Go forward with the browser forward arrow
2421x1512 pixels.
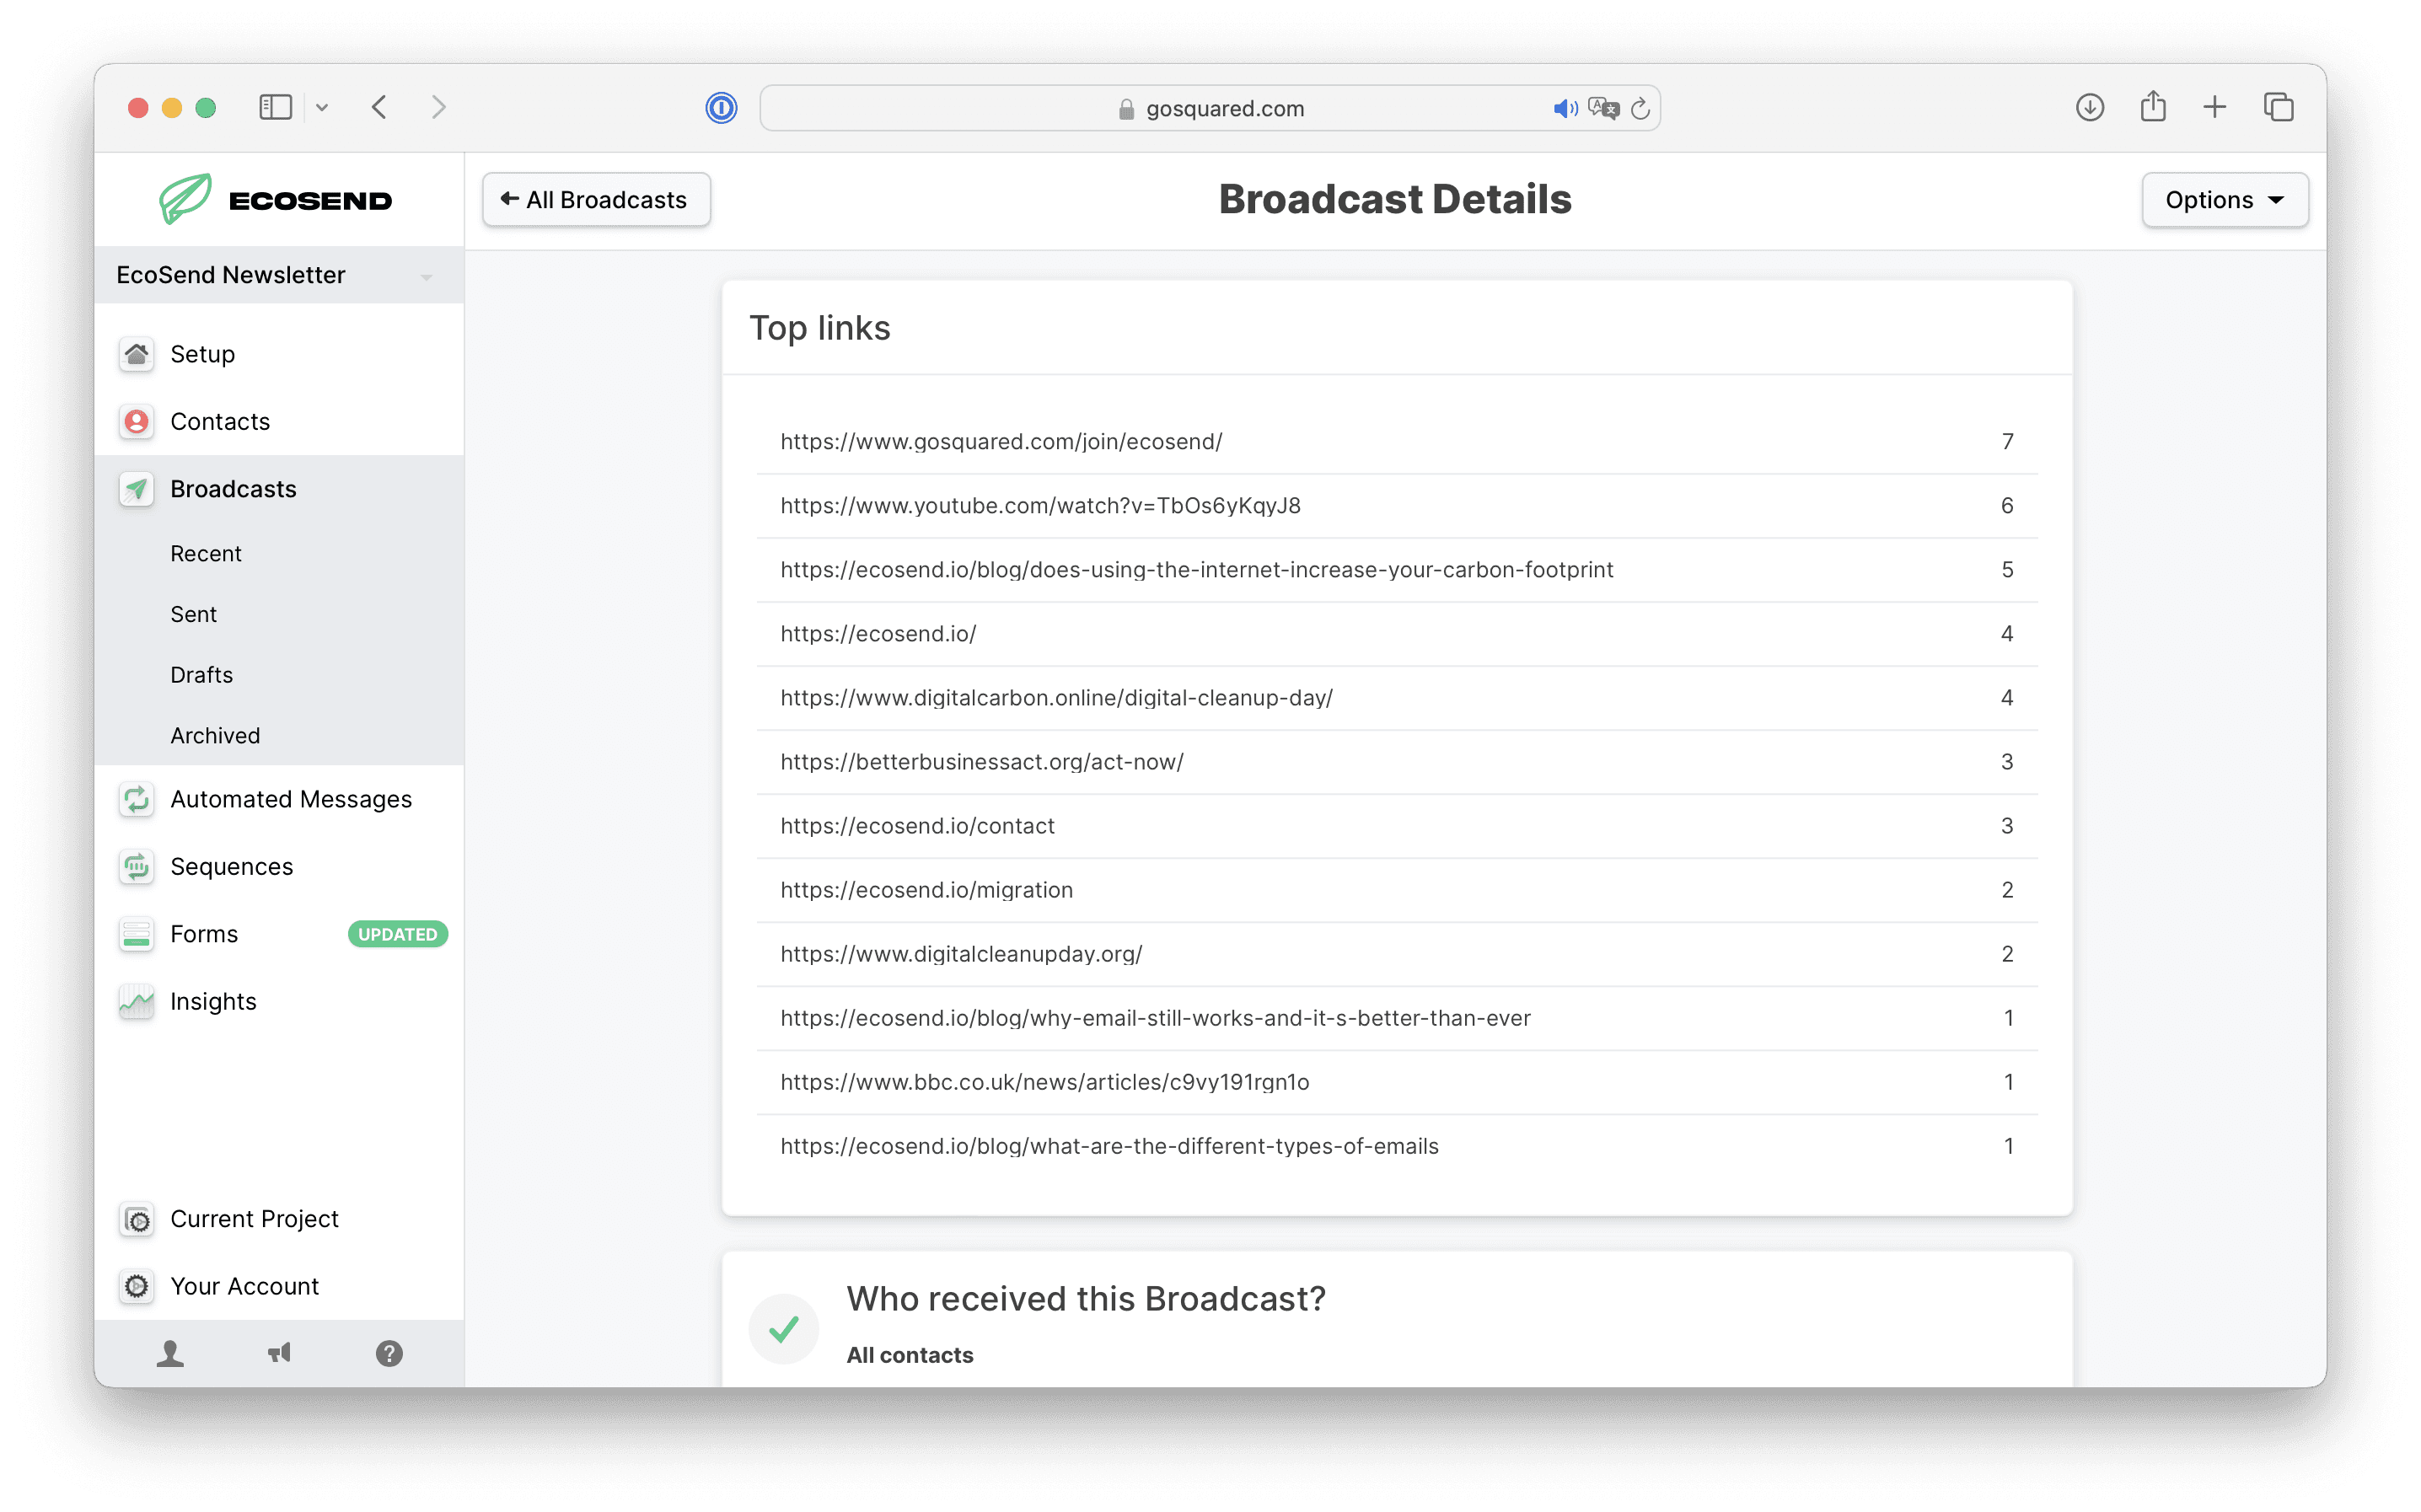438,107
